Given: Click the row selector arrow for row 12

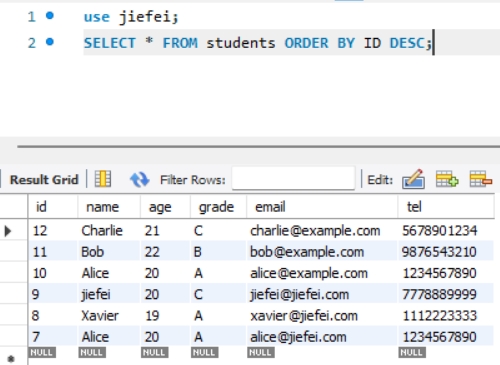Looking at the screenshot, I should point(8,231).
